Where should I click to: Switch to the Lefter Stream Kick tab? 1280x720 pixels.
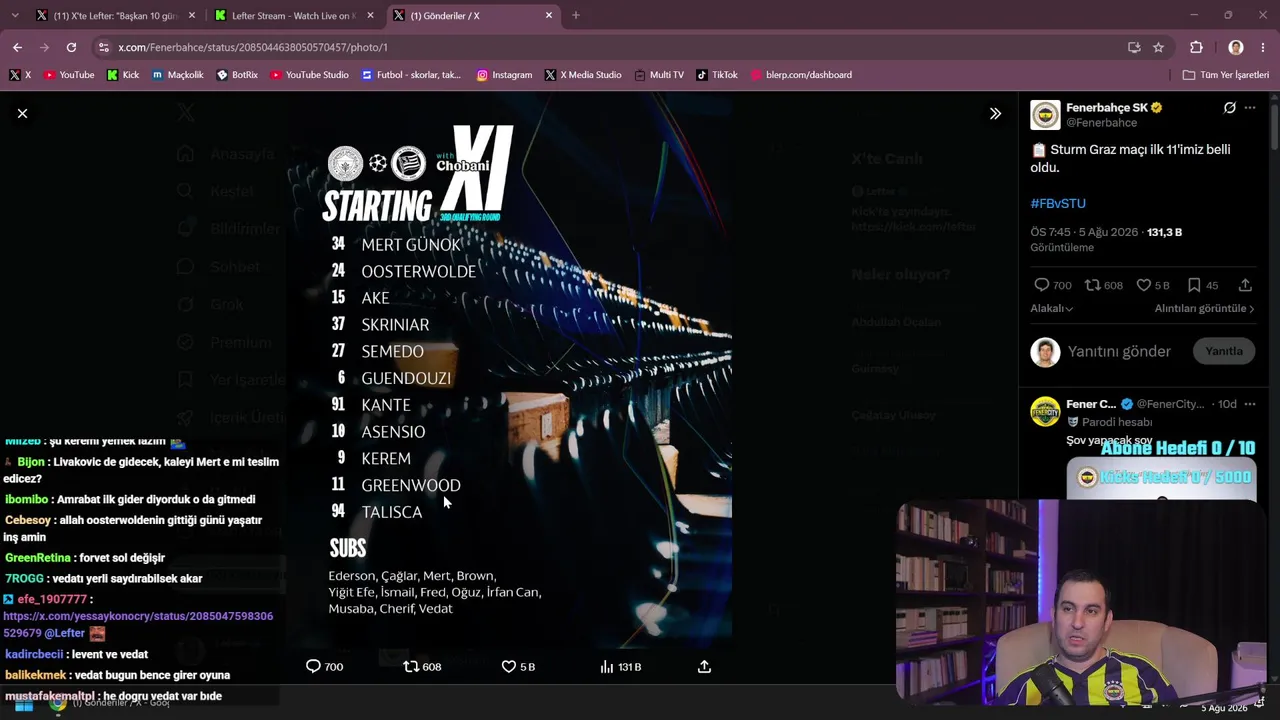coord(293,15)
